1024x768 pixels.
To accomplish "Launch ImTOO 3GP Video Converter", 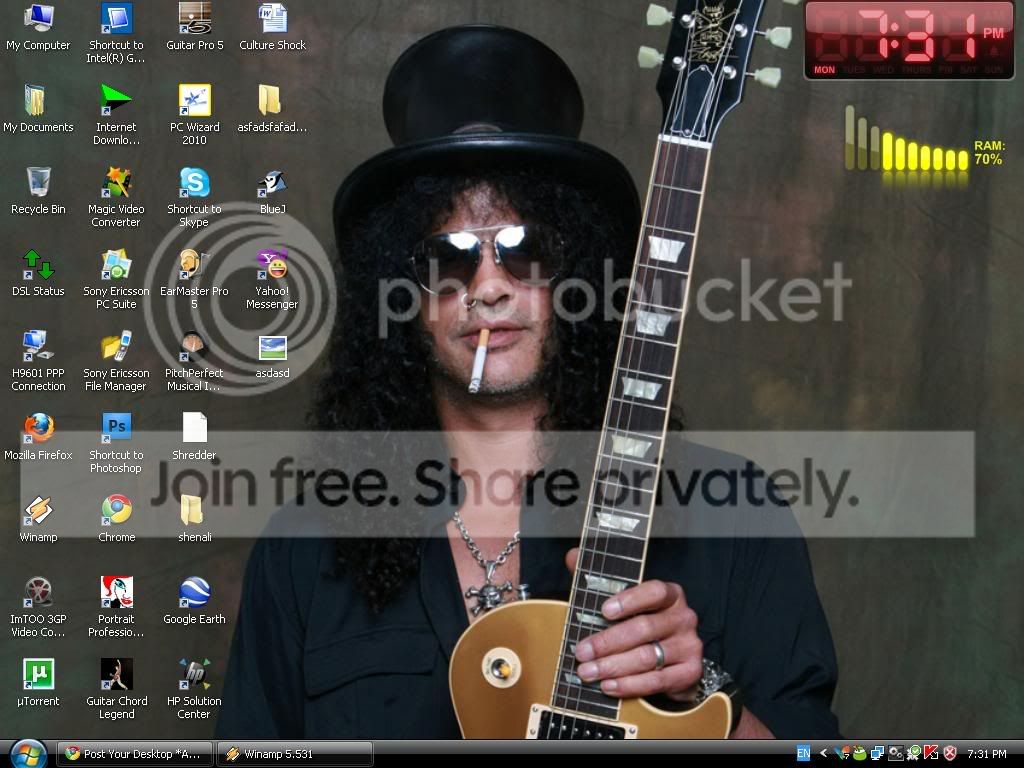I will click(x=38, y=607).
